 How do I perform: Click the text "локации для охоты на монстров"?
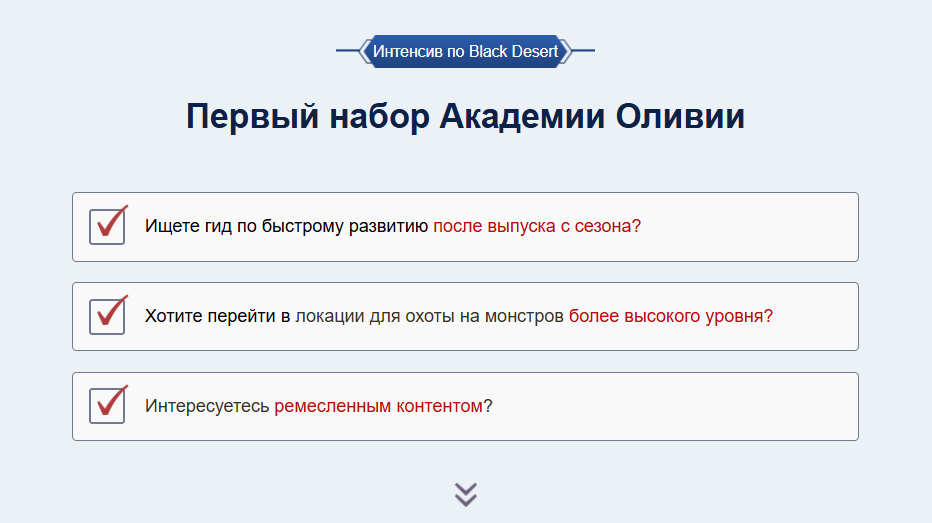(429, 316)
